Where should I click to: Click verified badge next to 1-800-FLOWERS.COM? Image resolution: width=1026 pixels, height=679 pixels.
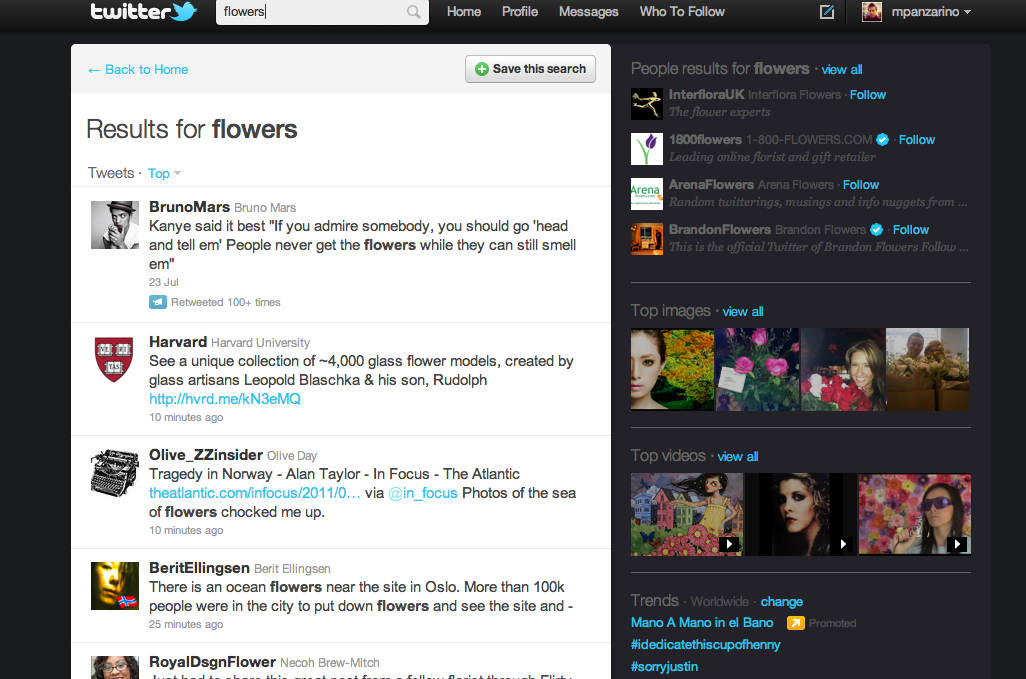pos(883,139)
